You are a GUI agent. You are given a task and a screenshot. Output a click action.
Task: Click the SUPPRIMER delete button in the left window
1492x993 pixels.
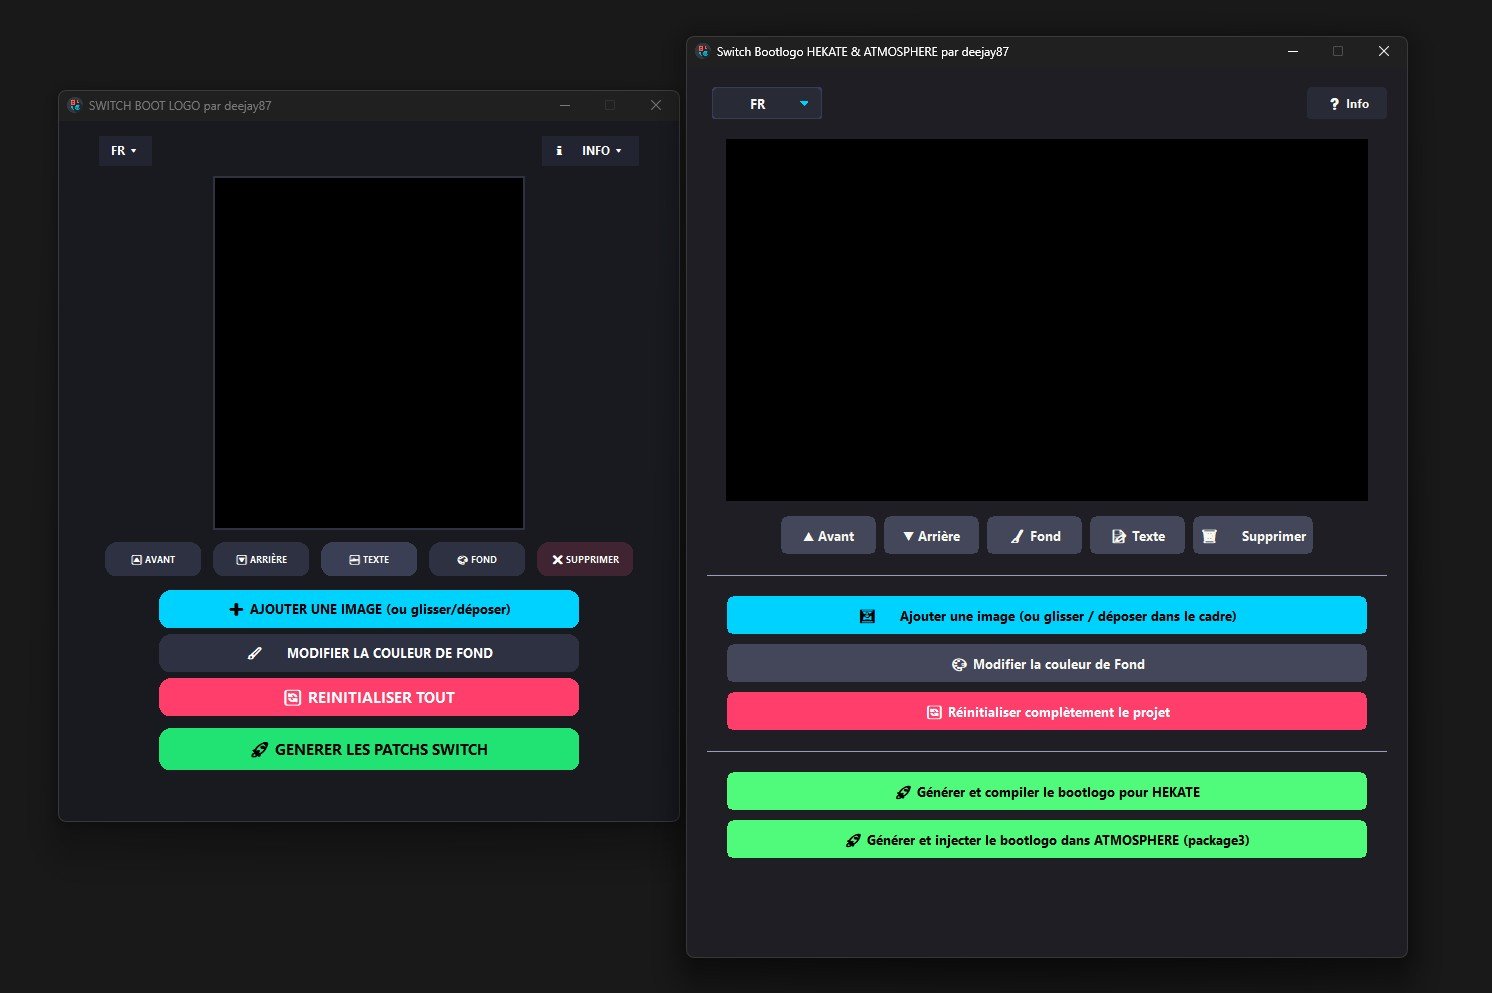point(585,560)
